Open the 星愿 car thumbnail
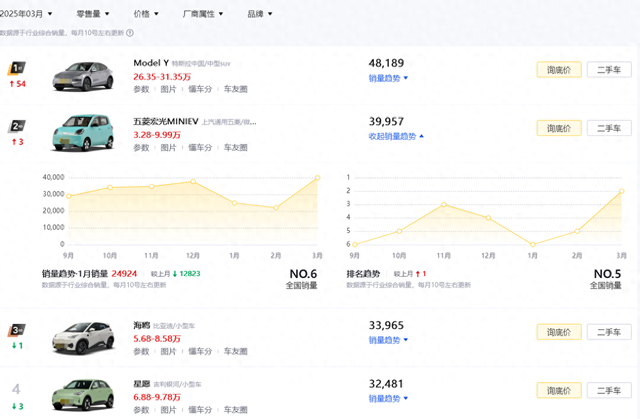 [x=83, y=395]
